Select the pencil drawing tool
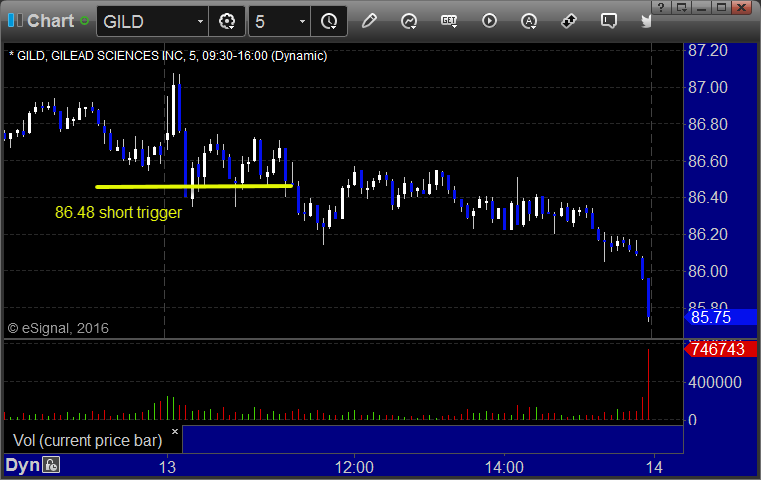The width and height of the screenshot is (761, 480). [369, 21]
